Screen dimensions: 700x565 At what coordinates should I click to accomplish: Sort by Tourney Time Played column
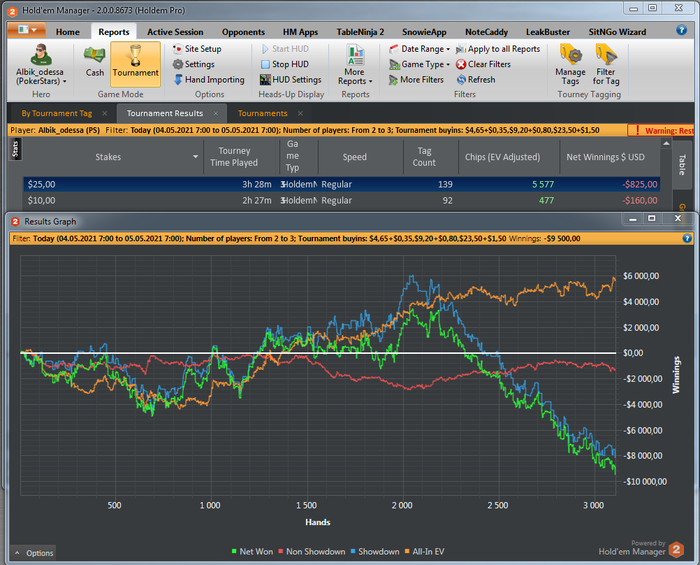click(241, 157)
